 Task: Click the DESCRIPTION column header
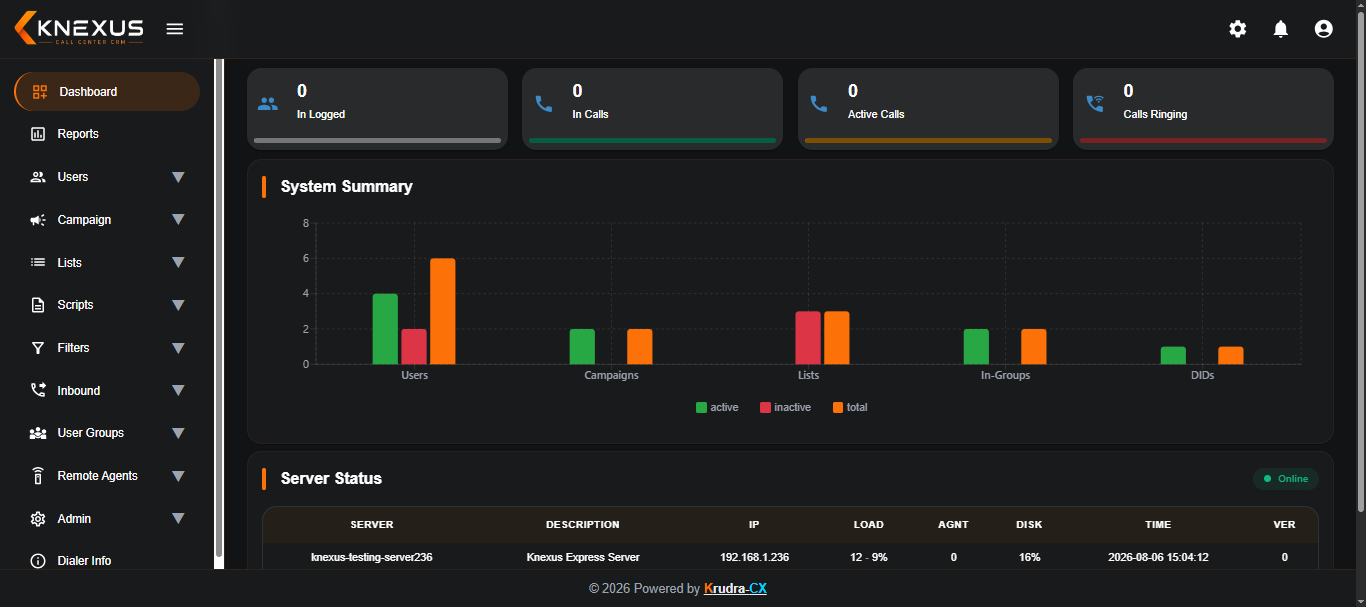pyautogui.click(x=583, y=524)
